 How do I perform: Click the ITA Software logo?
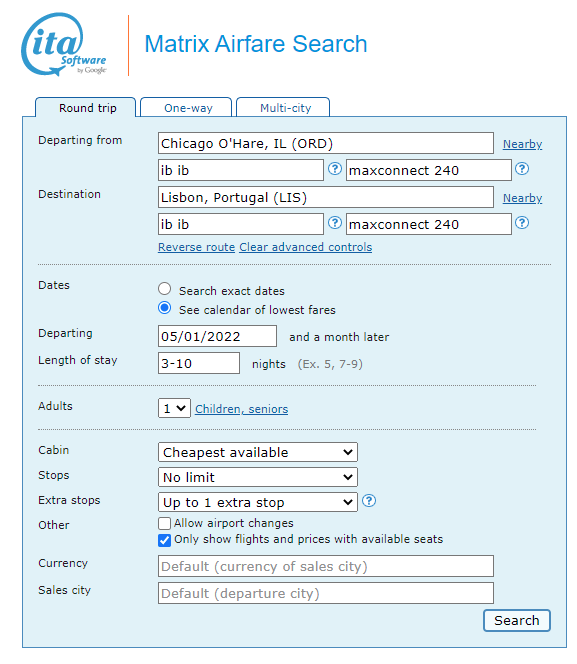coord(63,44)
